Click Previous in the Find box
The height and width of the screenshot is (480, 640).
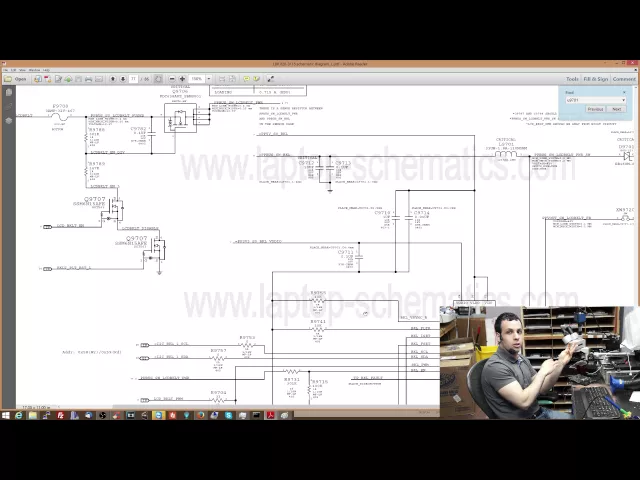(x=595, y=109)
